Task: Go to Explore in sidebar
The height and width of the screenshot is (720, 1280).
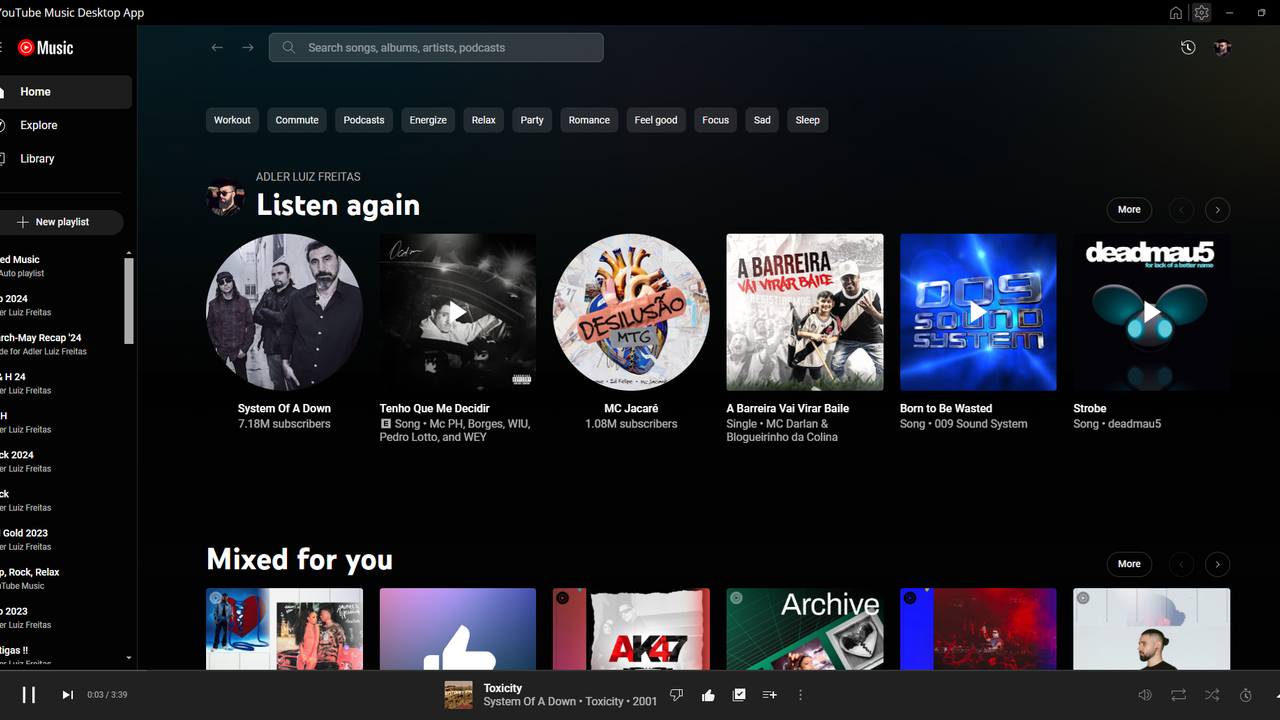Action: coord(39,125)
